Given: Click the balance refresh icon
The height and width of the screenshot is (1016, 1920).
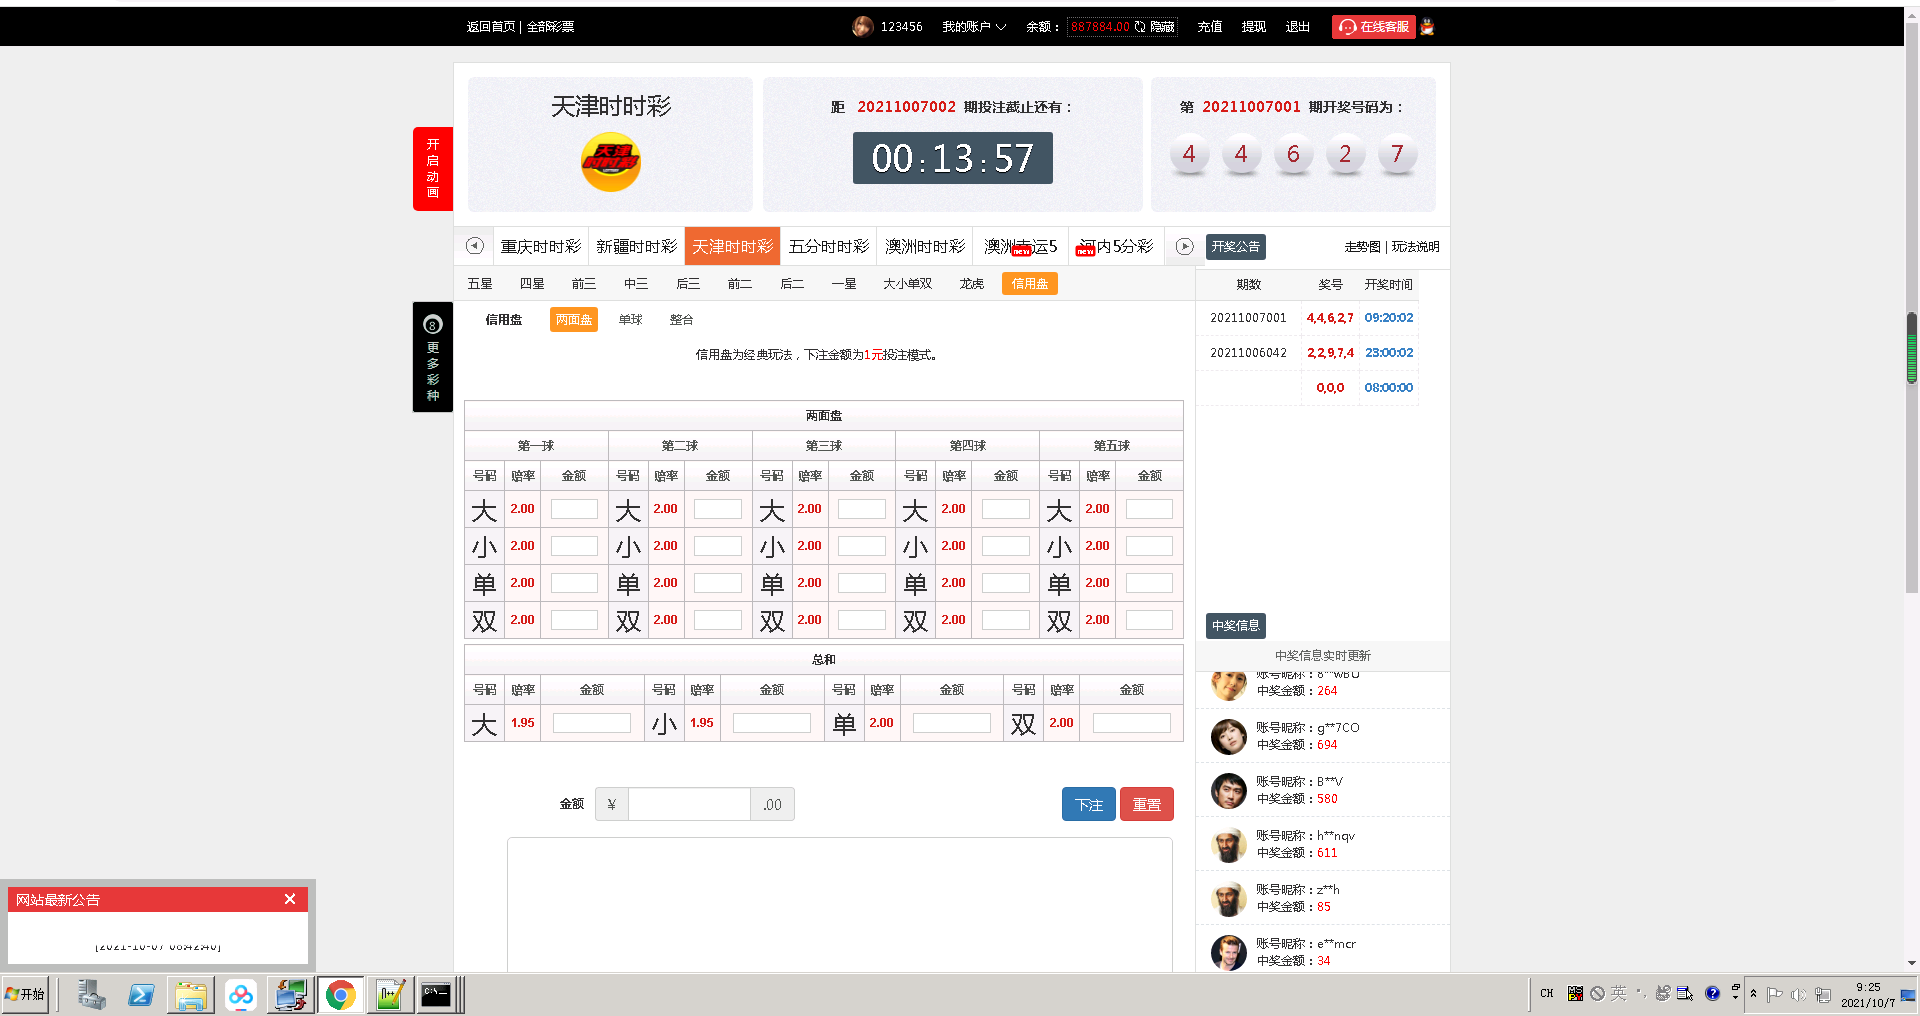Looking at the screenshot, I should coord(1140,27).
